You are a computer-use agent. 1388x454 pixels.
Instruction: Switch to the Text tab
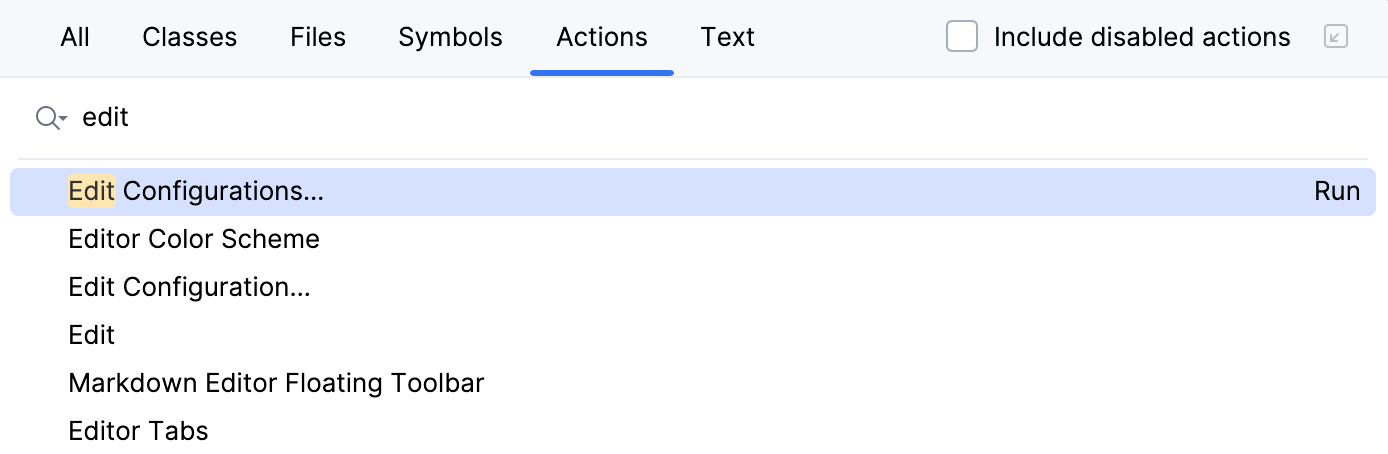(x=728, y=38)
